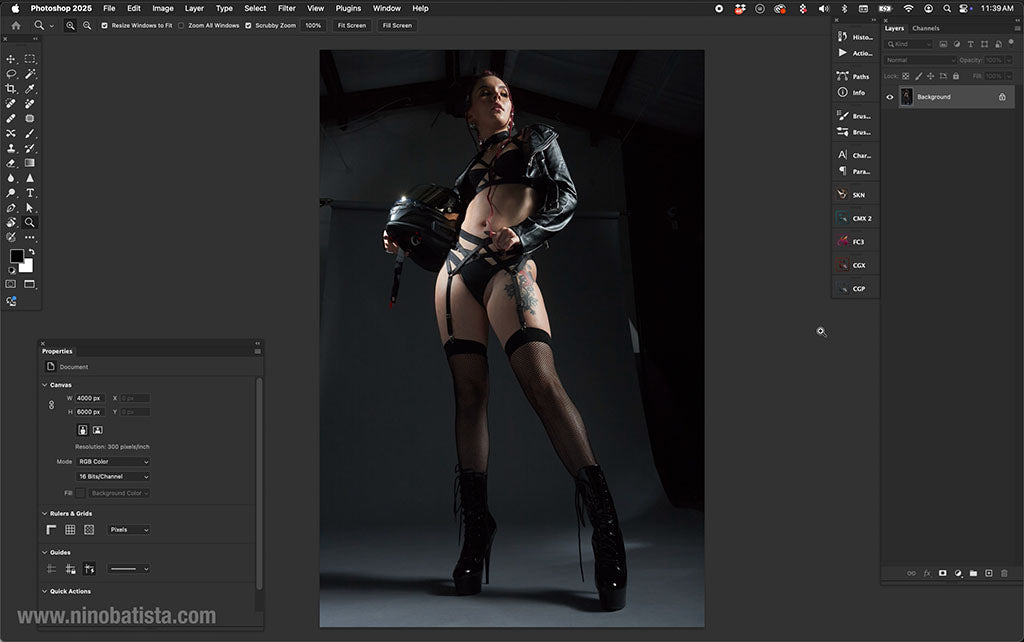The image size is (1024, 642).
Task: Open the bit depth dropdown showing 16 Bits/Channel
Action: point(113,476)
